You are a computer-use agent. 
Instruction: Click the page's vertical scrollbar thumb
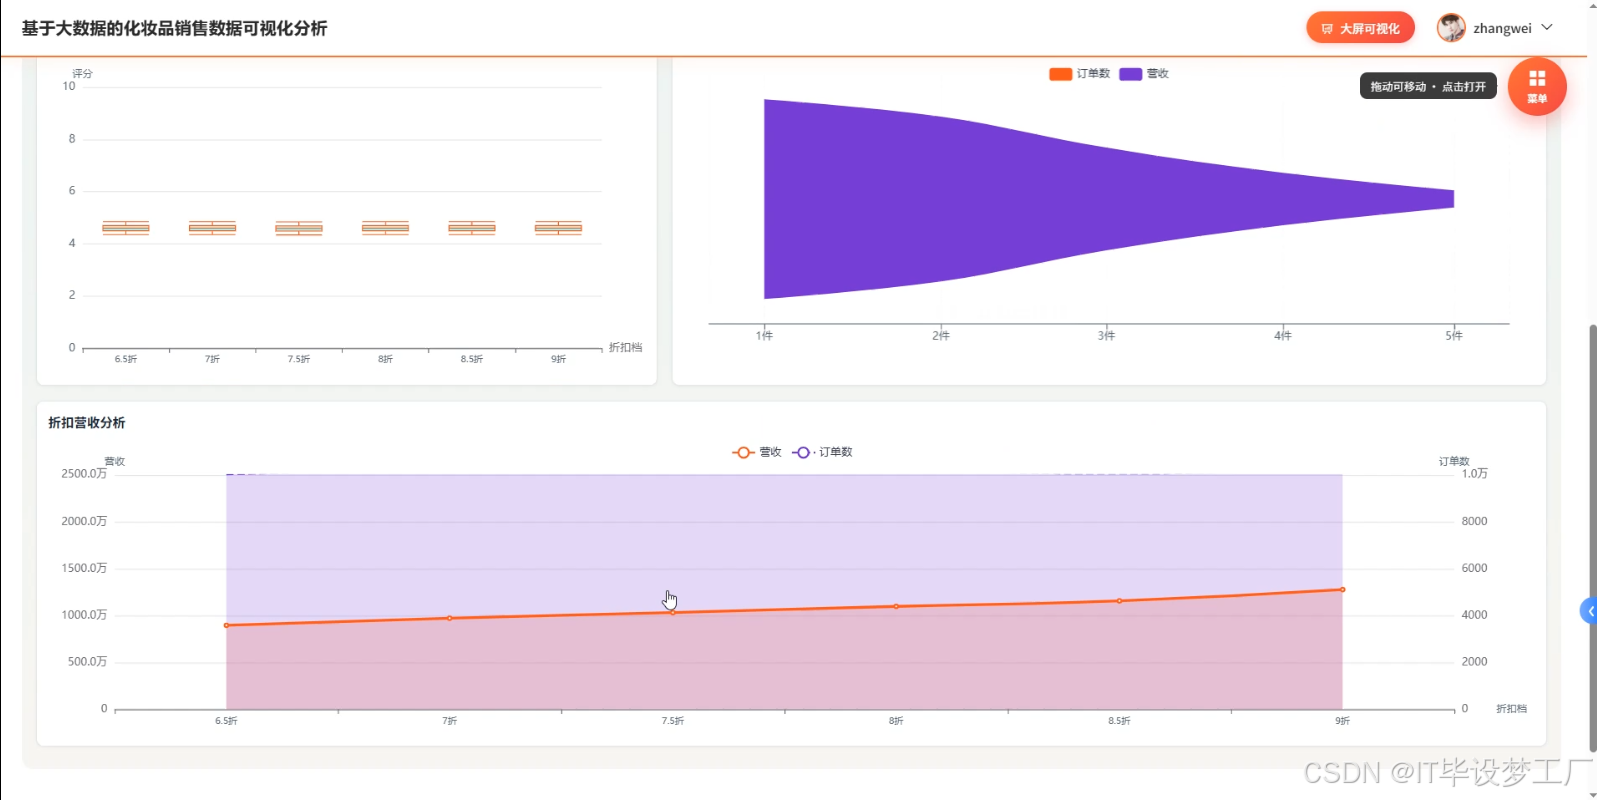(x=1593, y=538)
